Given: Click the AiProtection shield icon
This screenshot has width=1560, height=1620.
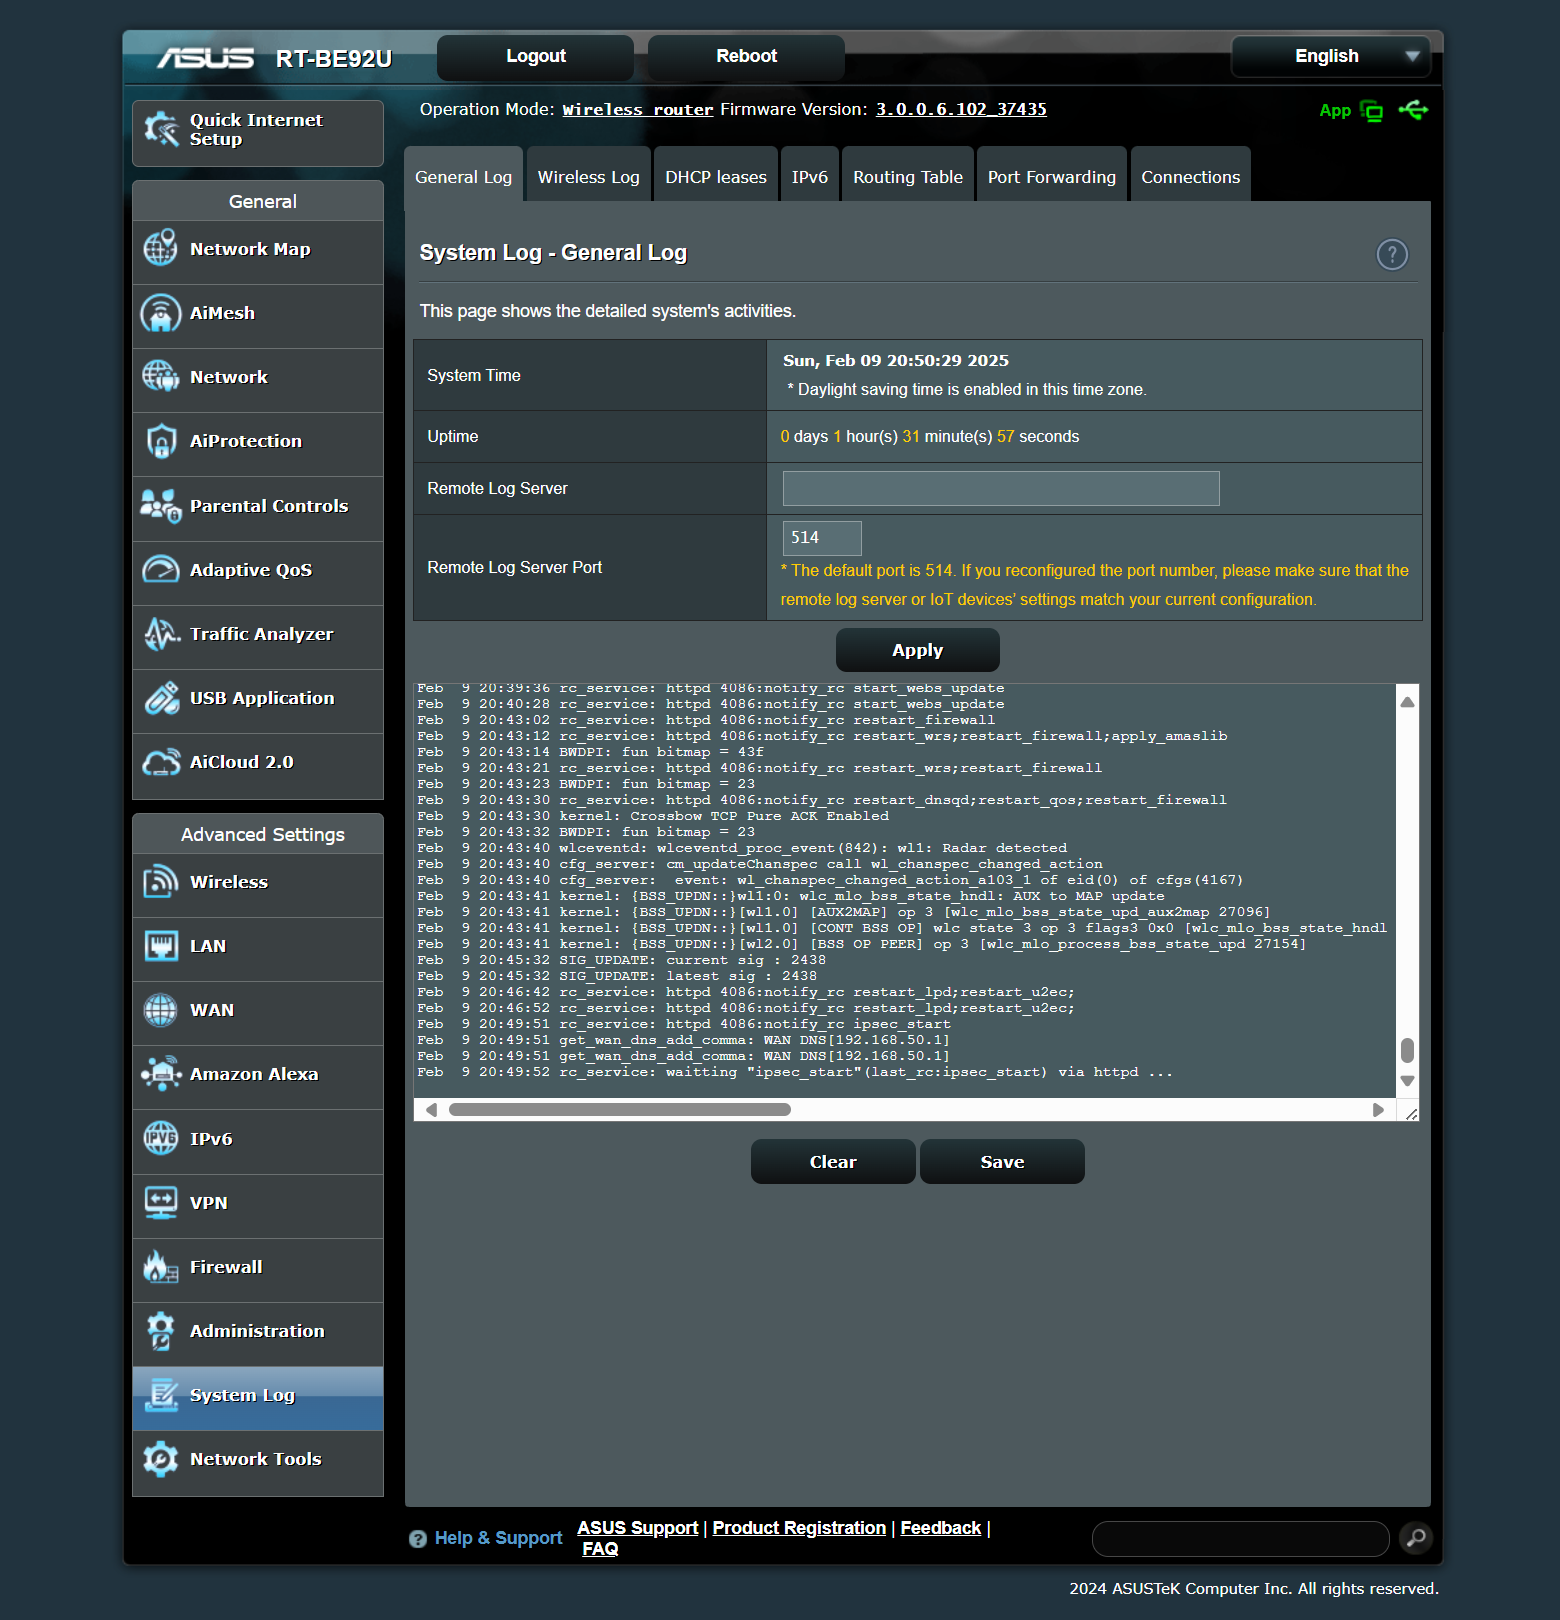Looking at the screenshot, I should click(160, 441).
